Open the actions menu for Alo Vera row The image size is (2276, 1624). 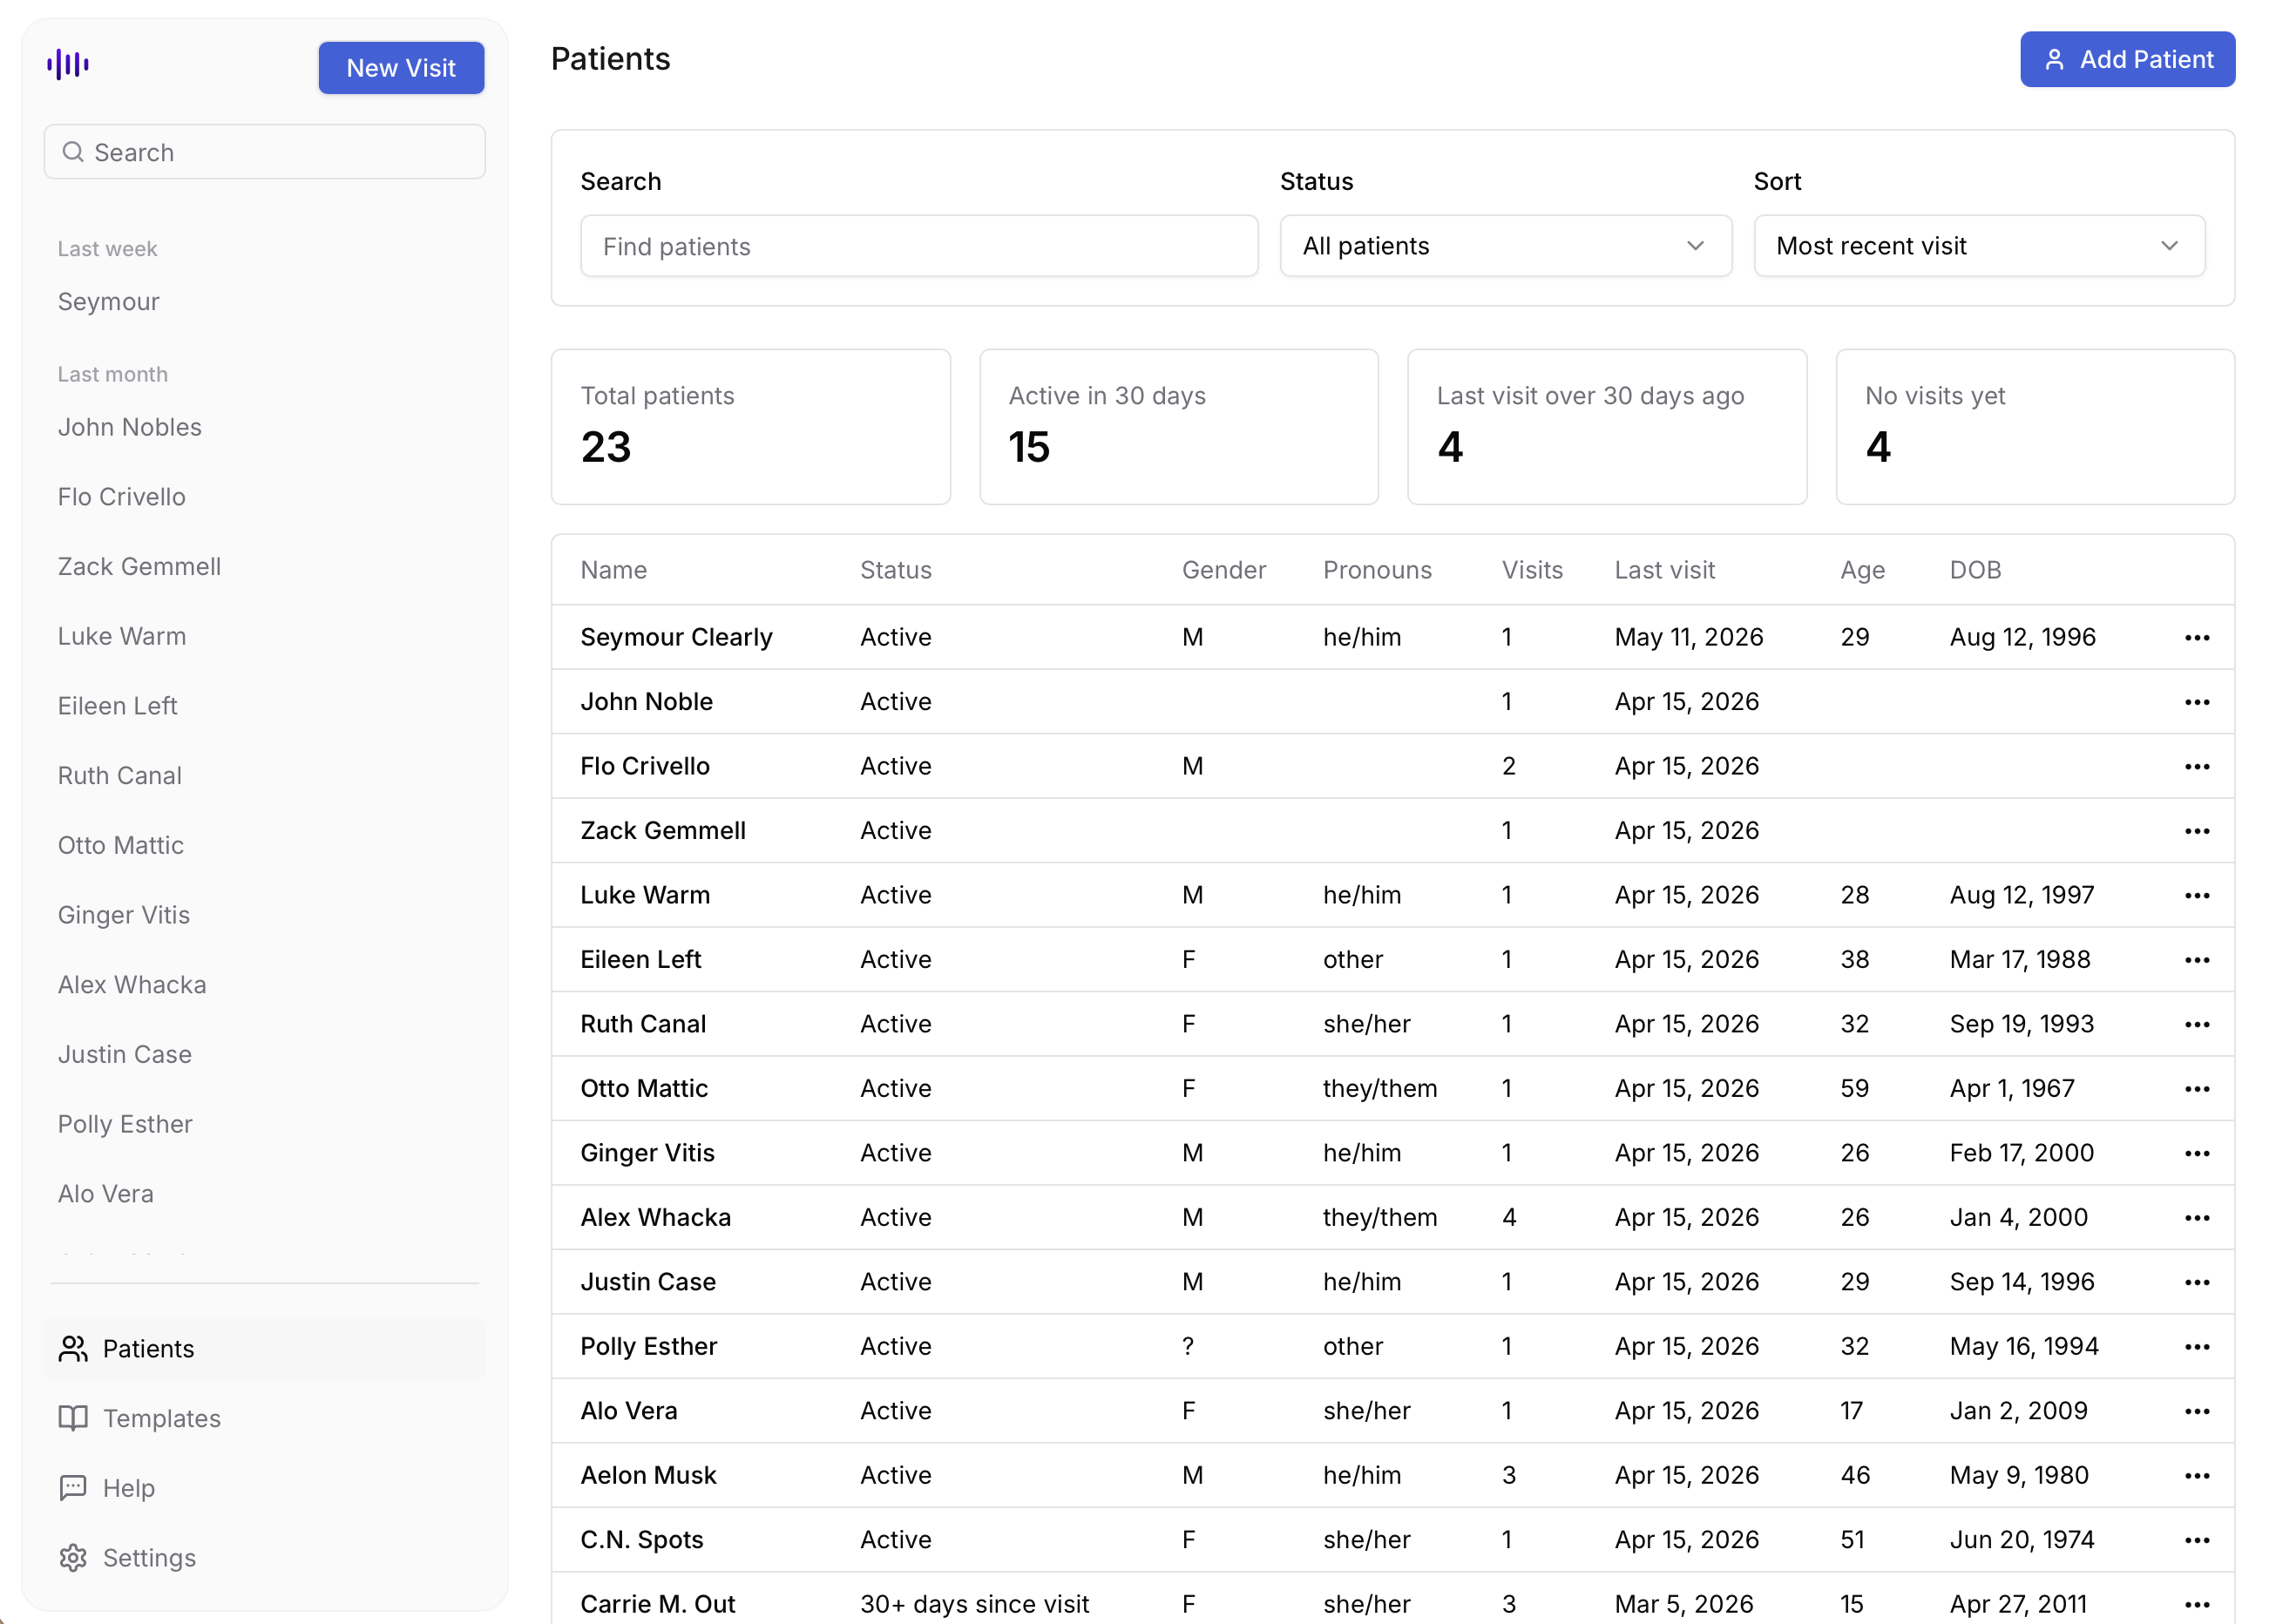2196,1412
